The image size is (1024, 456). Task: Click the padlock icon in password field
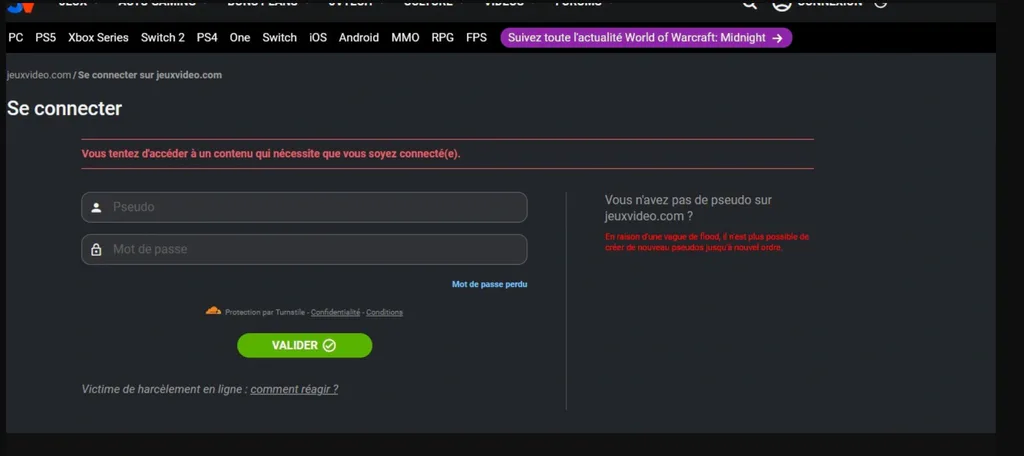tap(96, 250)
